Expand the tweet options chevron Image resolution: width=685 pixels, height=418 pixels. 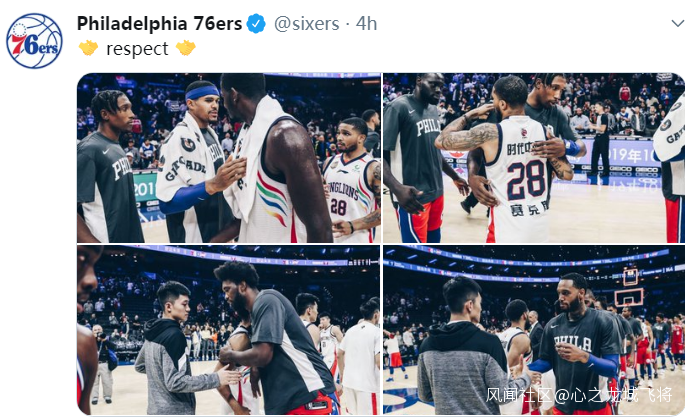678,23
